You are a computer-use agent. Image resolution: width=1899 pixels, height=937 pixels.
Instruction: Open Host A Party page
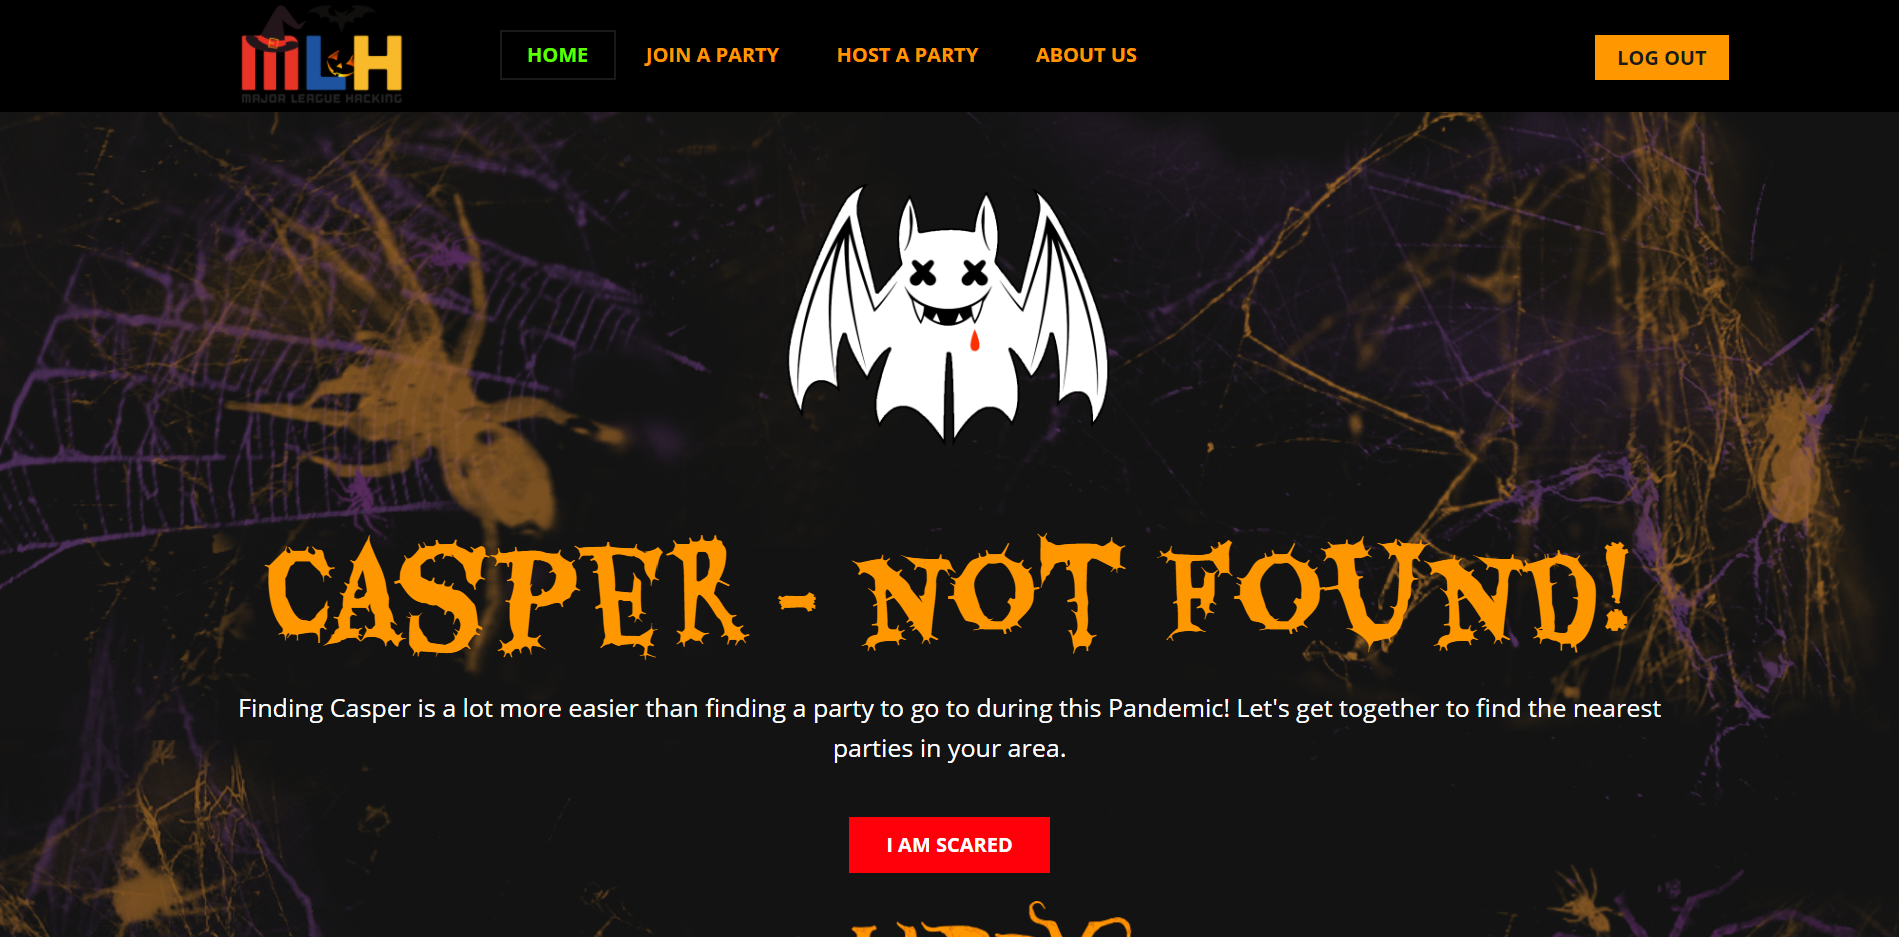[x=907, y=55]
